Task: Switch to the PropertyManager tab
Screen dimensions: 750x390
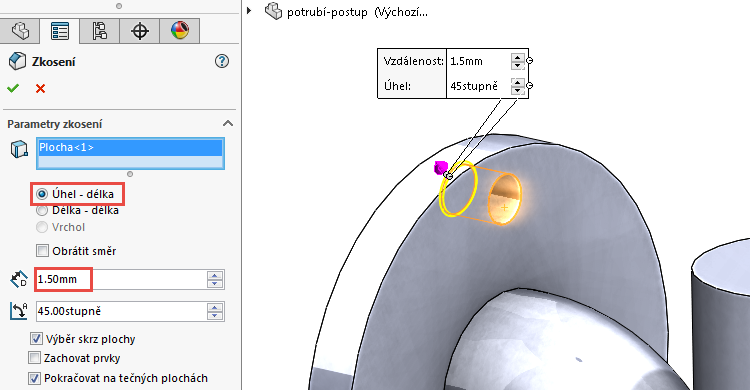Action: (60, 31)
